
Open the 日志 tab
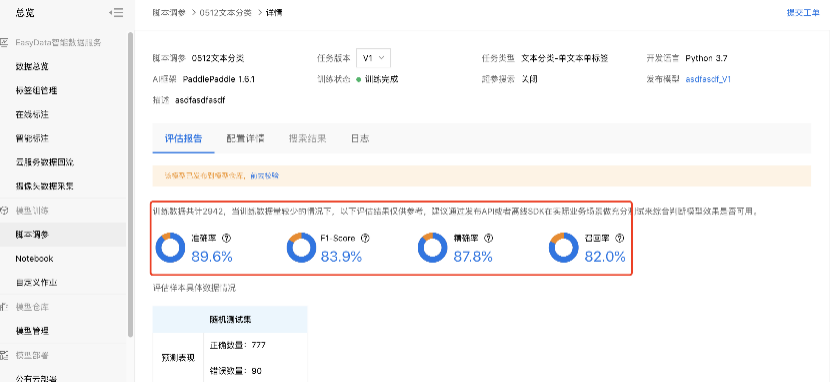click(360, 139)
